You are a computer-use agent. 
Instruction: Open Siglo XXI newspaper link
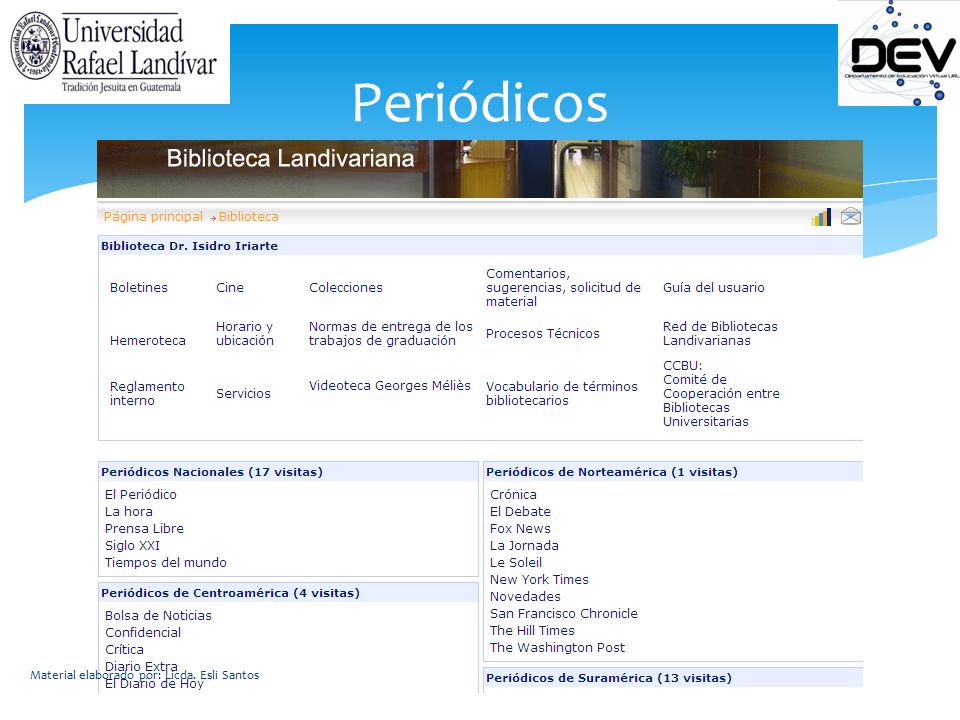(132, 546)
